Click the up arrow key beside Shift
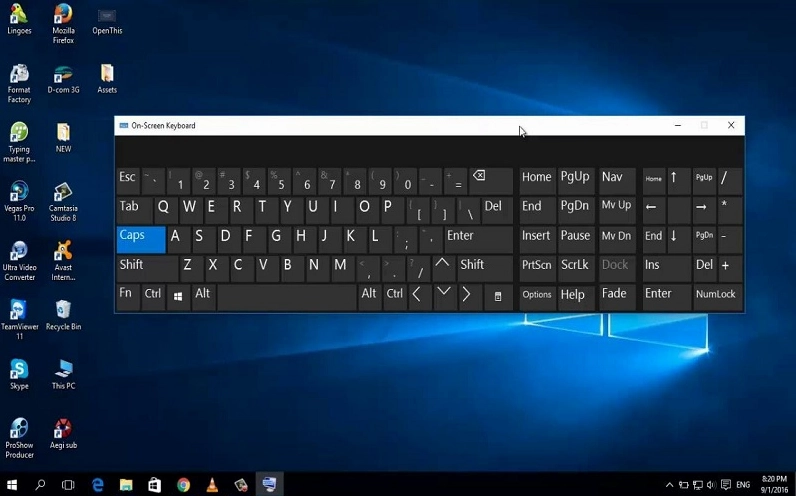This screenshot has height=496, width=796. coord(443,268)
